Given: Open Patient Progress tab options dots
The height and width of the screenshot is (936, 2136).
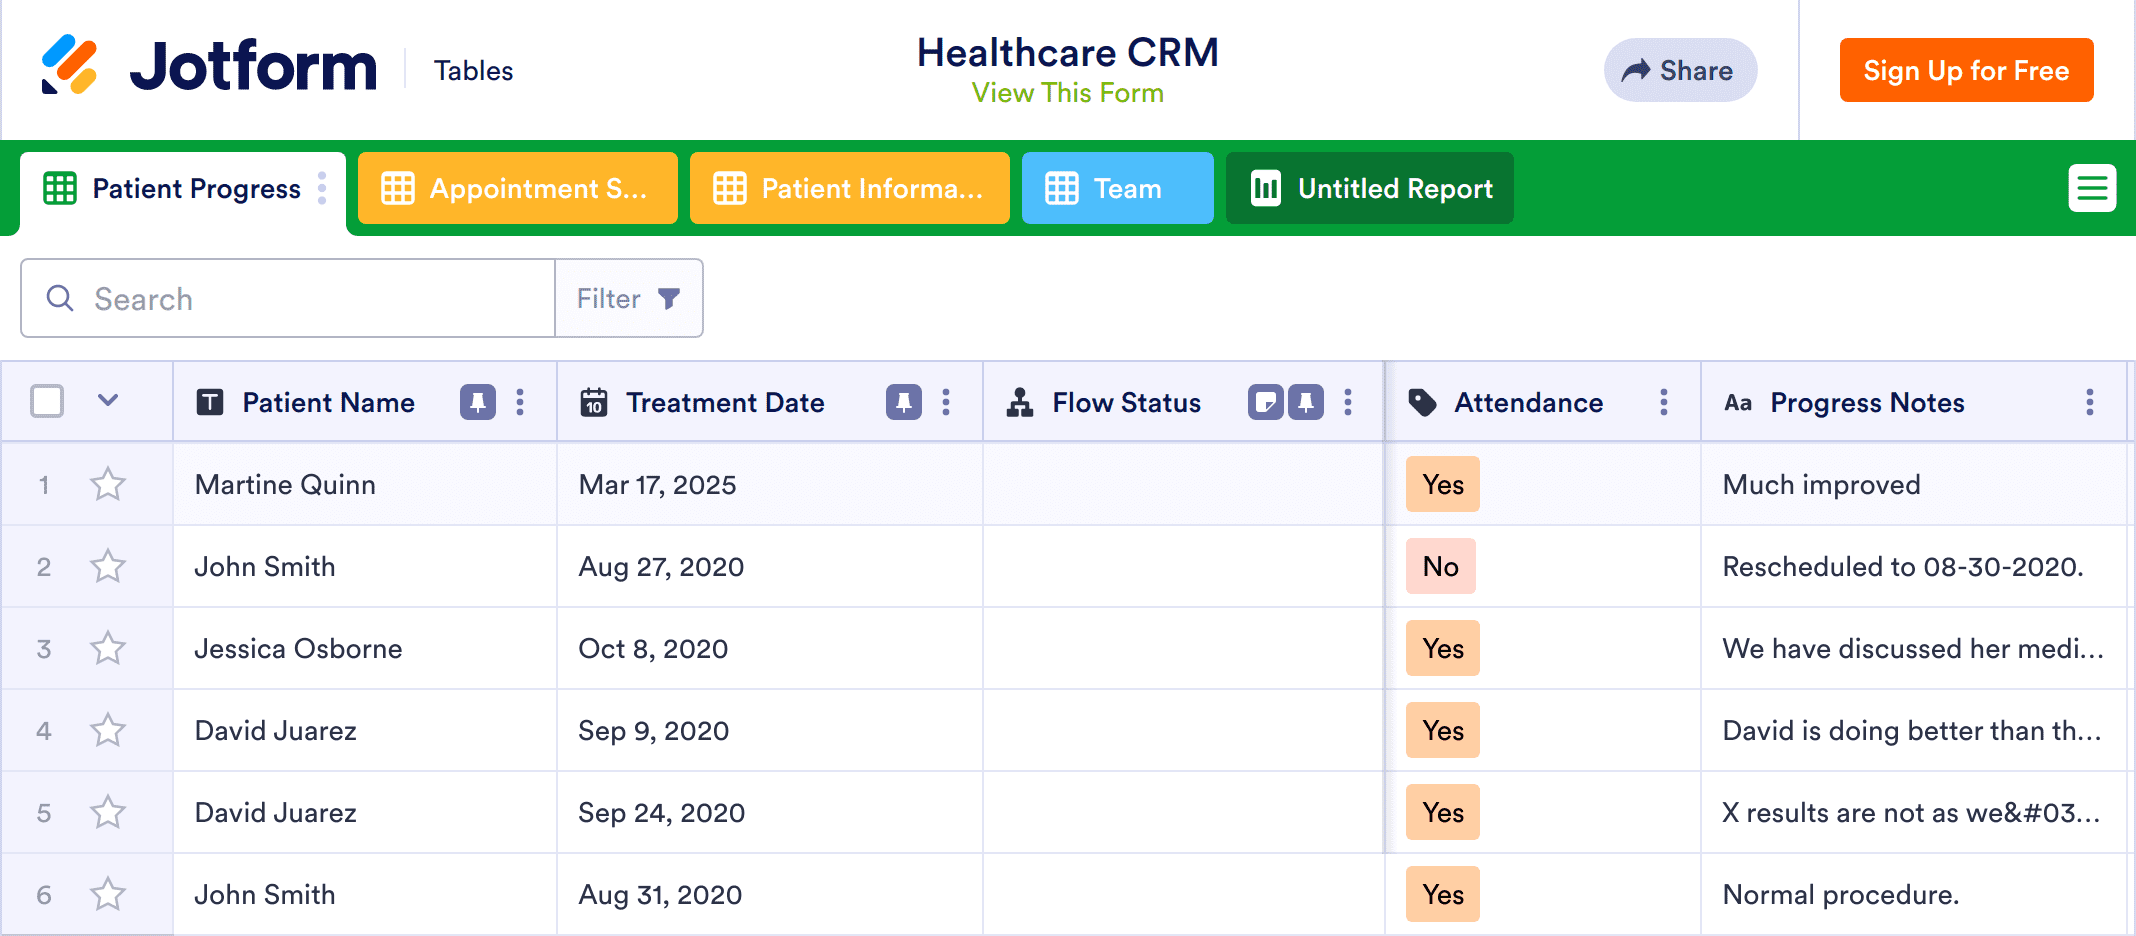Looking at the screenshot, I should [322, 188].
